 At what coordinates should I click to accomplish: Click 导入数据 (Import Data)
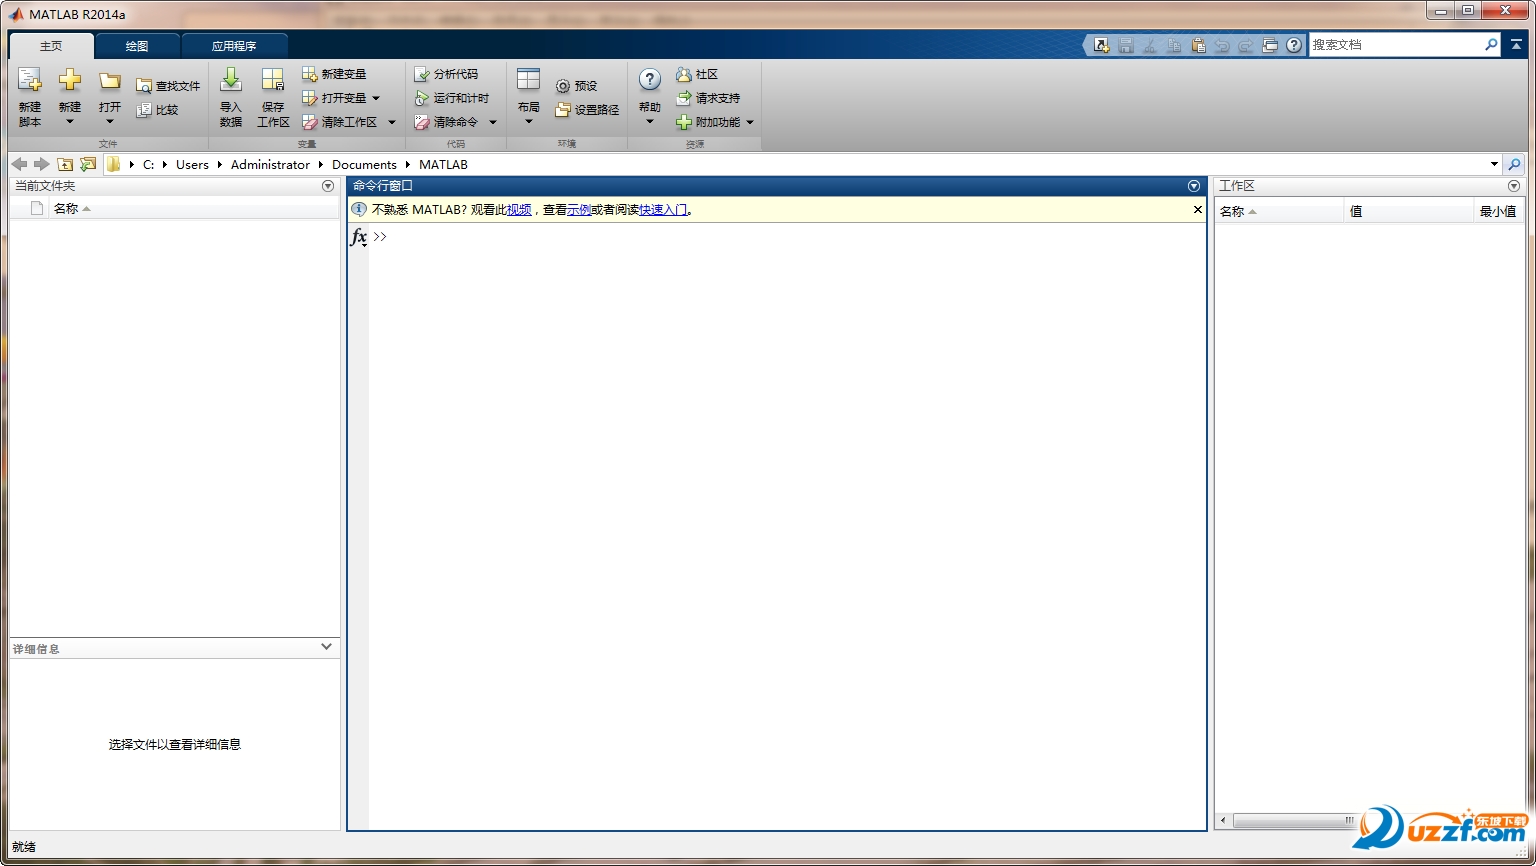tap(231, 97)
